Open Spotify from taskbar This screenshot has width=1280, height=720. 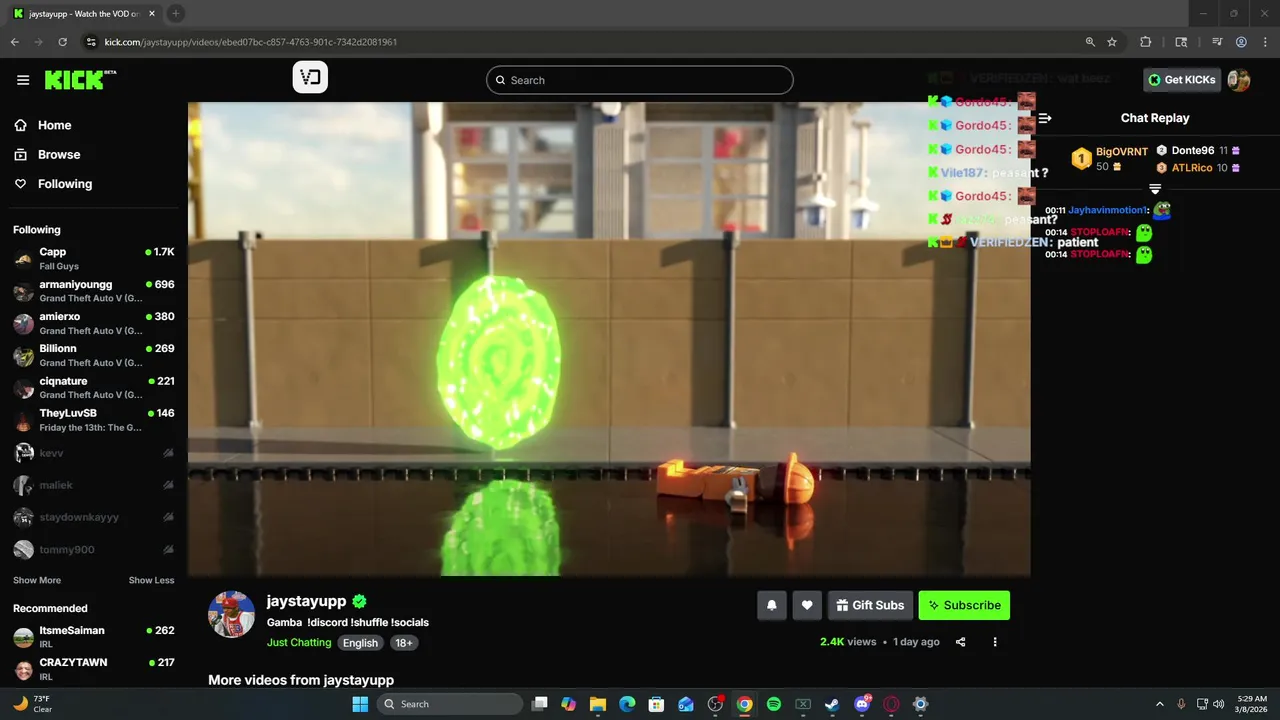[774, 704]
